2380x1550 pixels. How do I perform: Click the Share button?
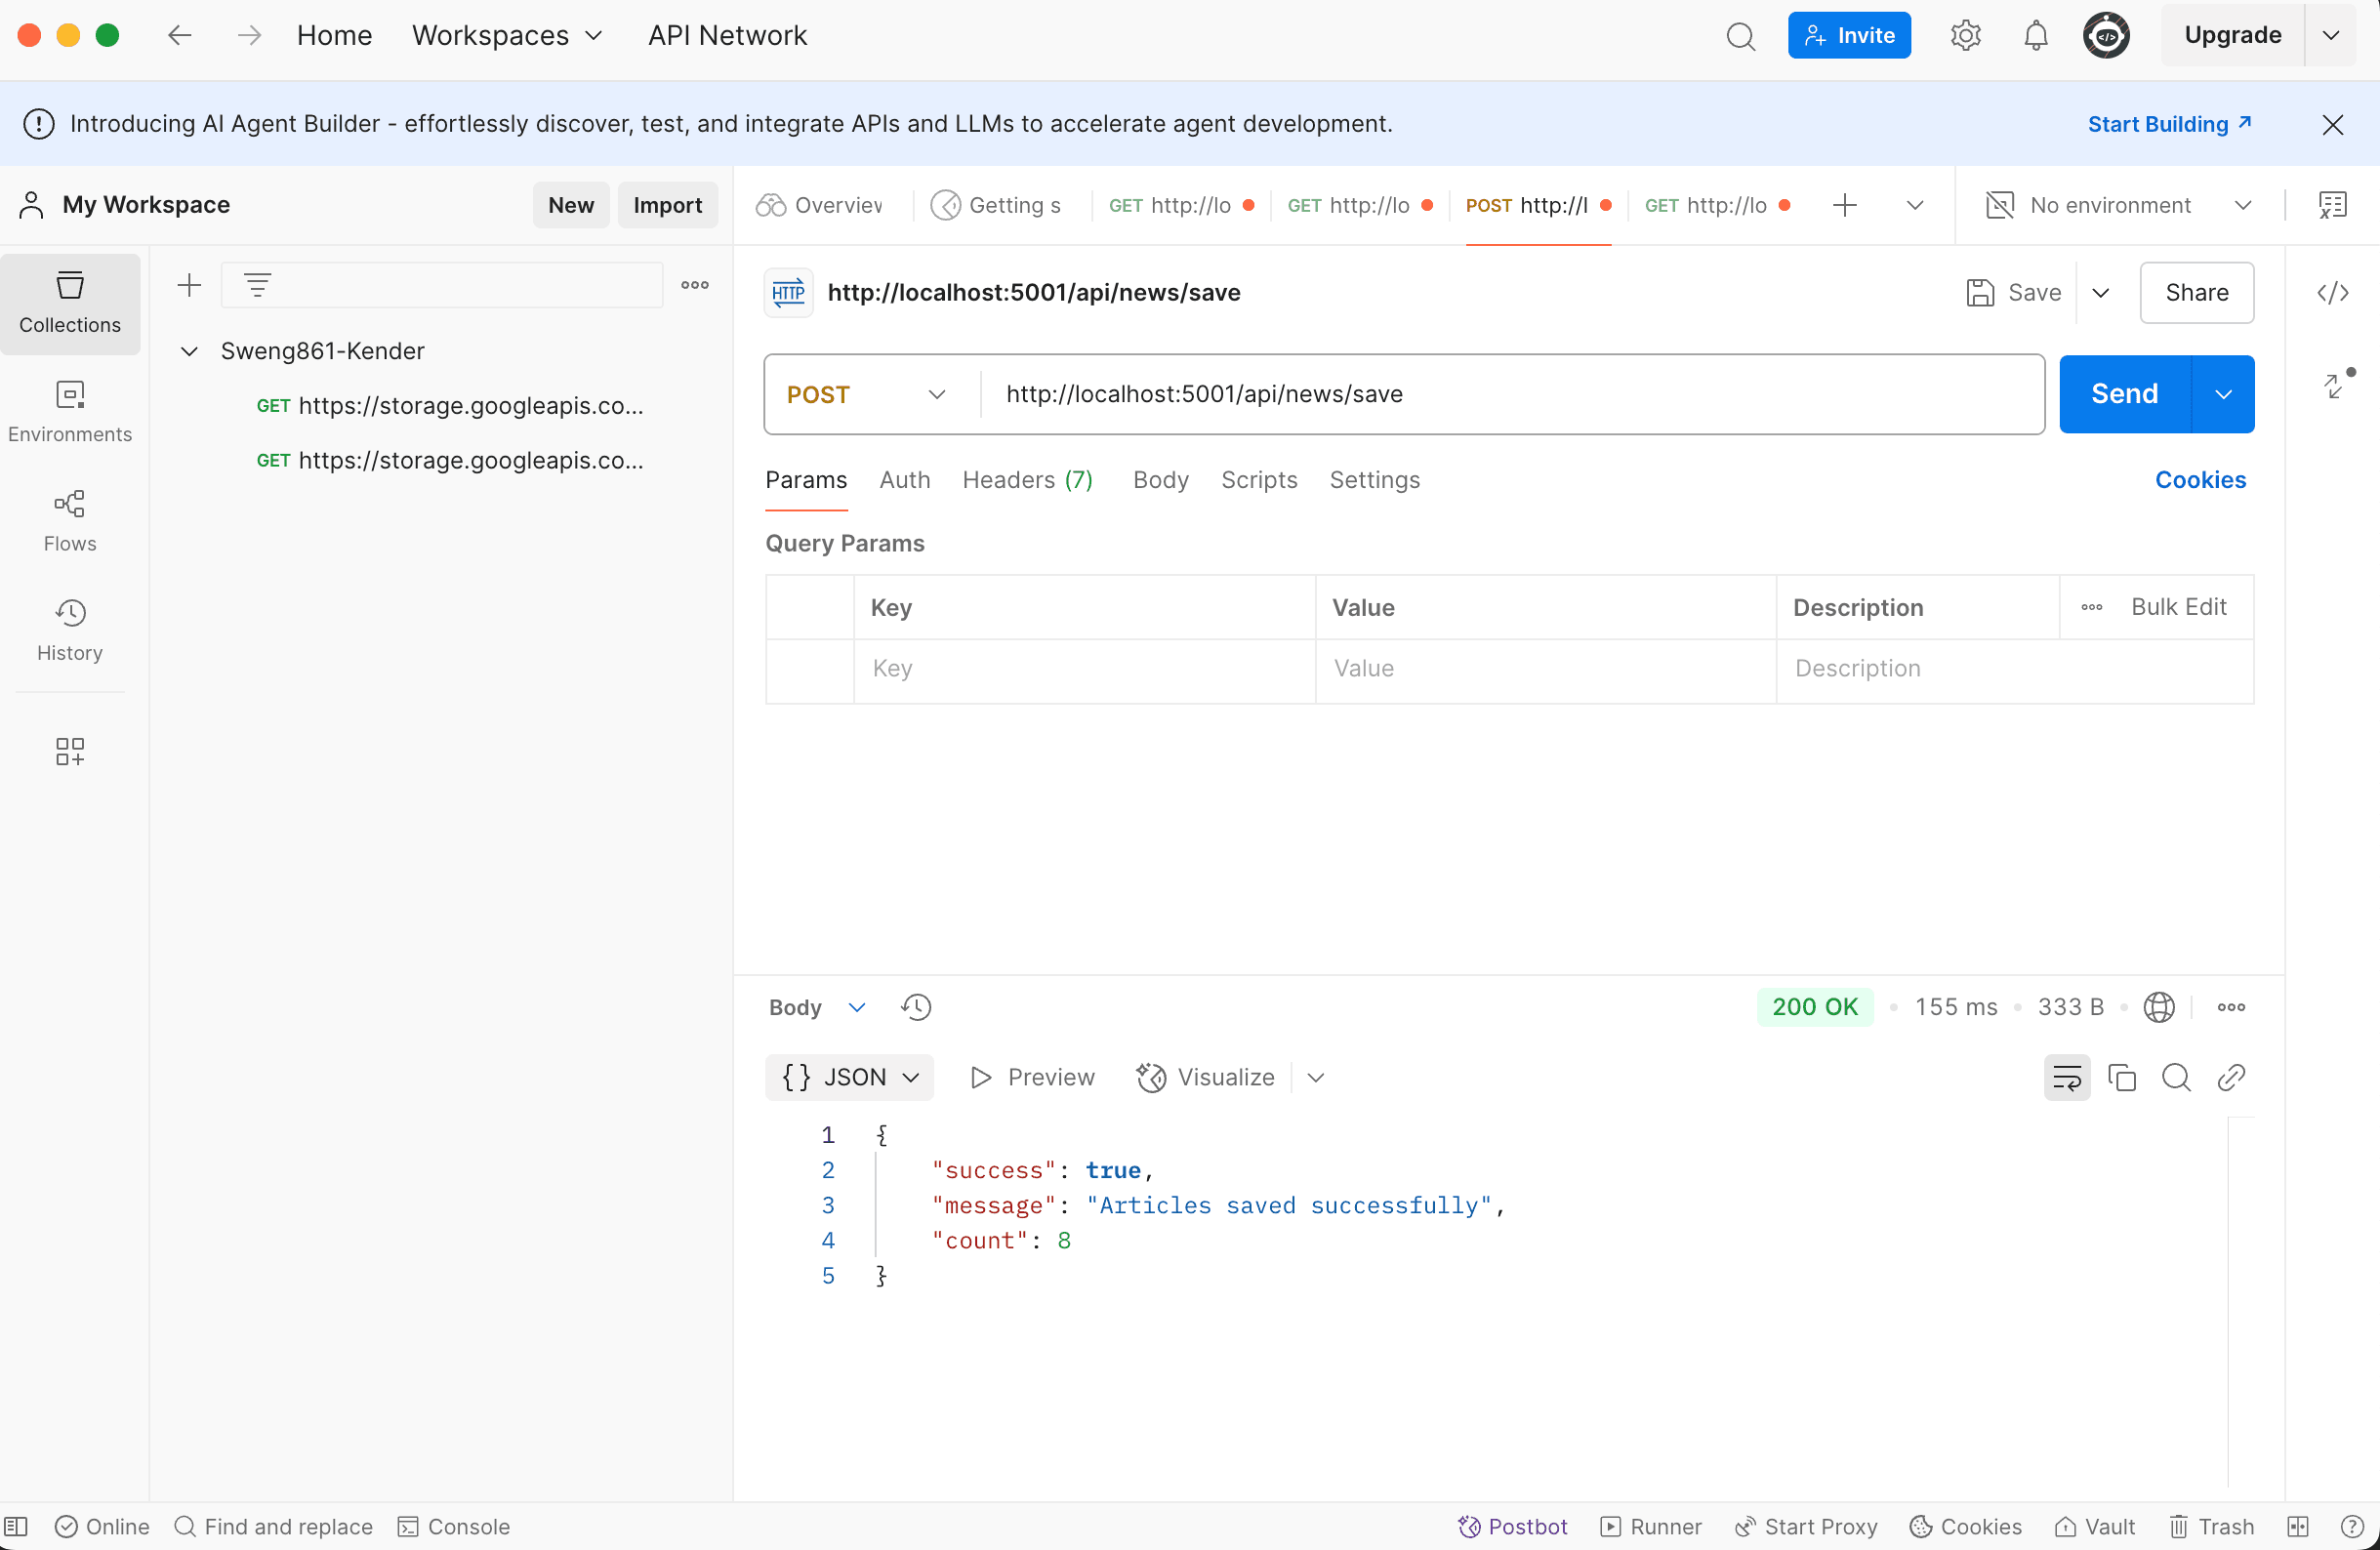[x=2197, y=293]
